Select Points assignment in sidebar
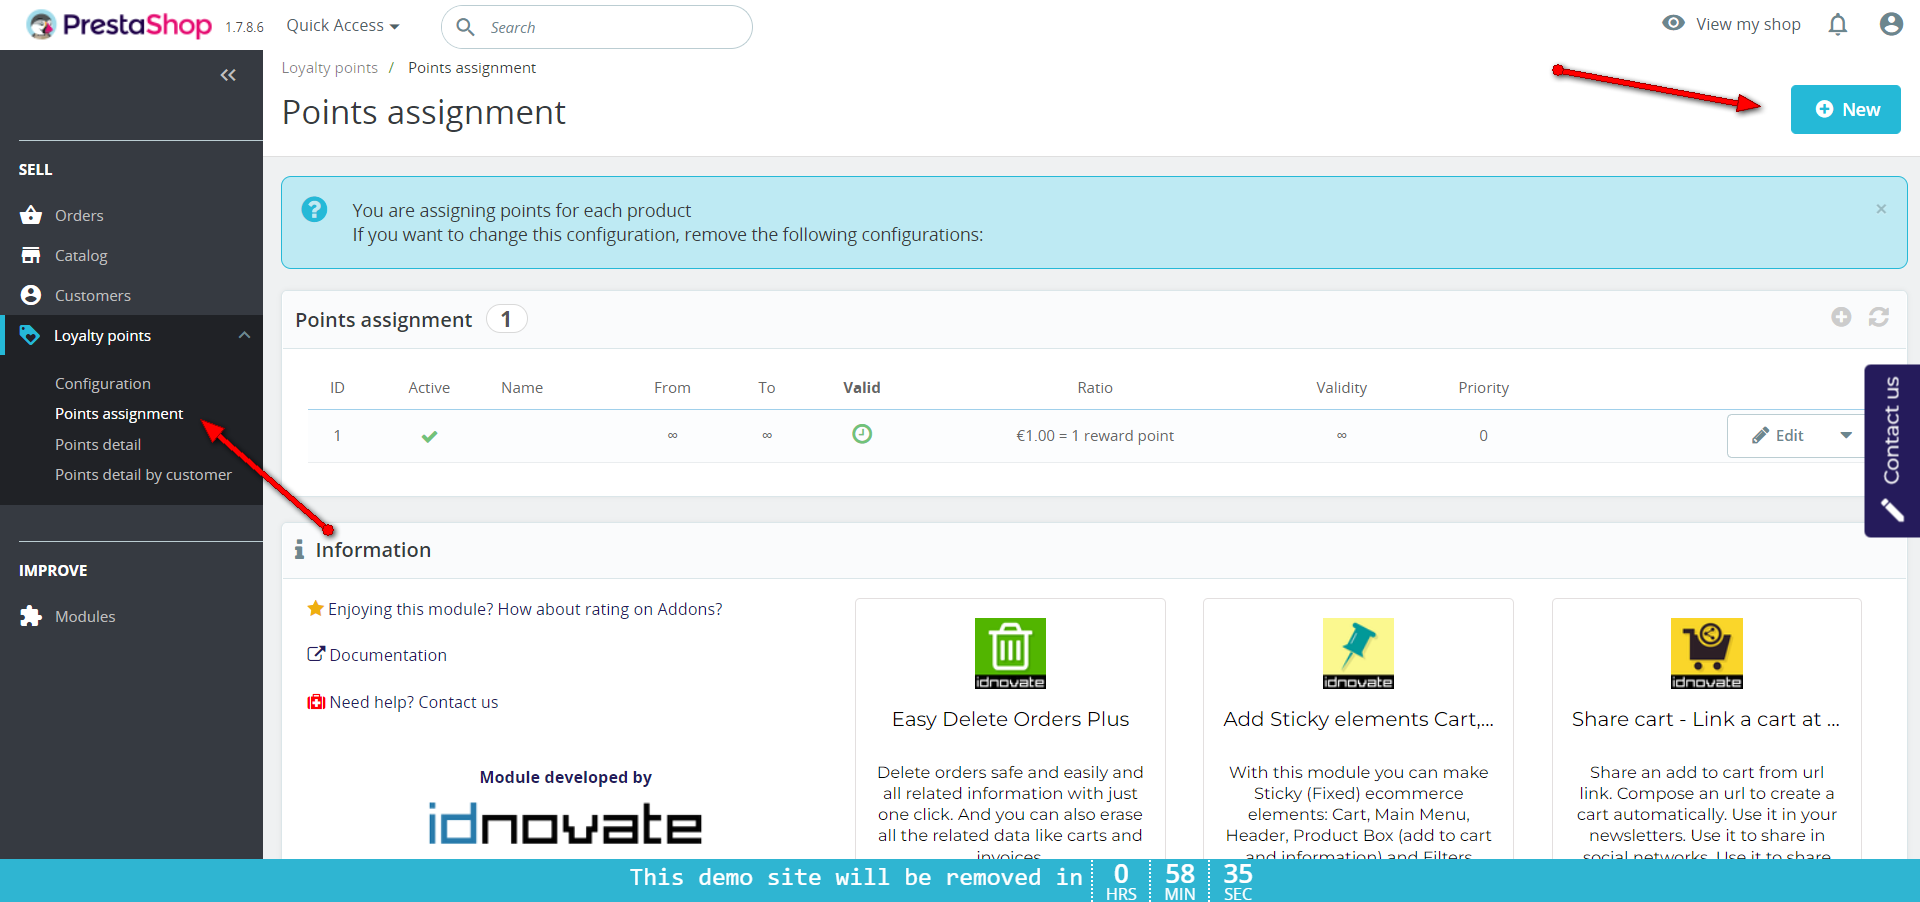Screen dimensions: 1920x902 [119, 413]
